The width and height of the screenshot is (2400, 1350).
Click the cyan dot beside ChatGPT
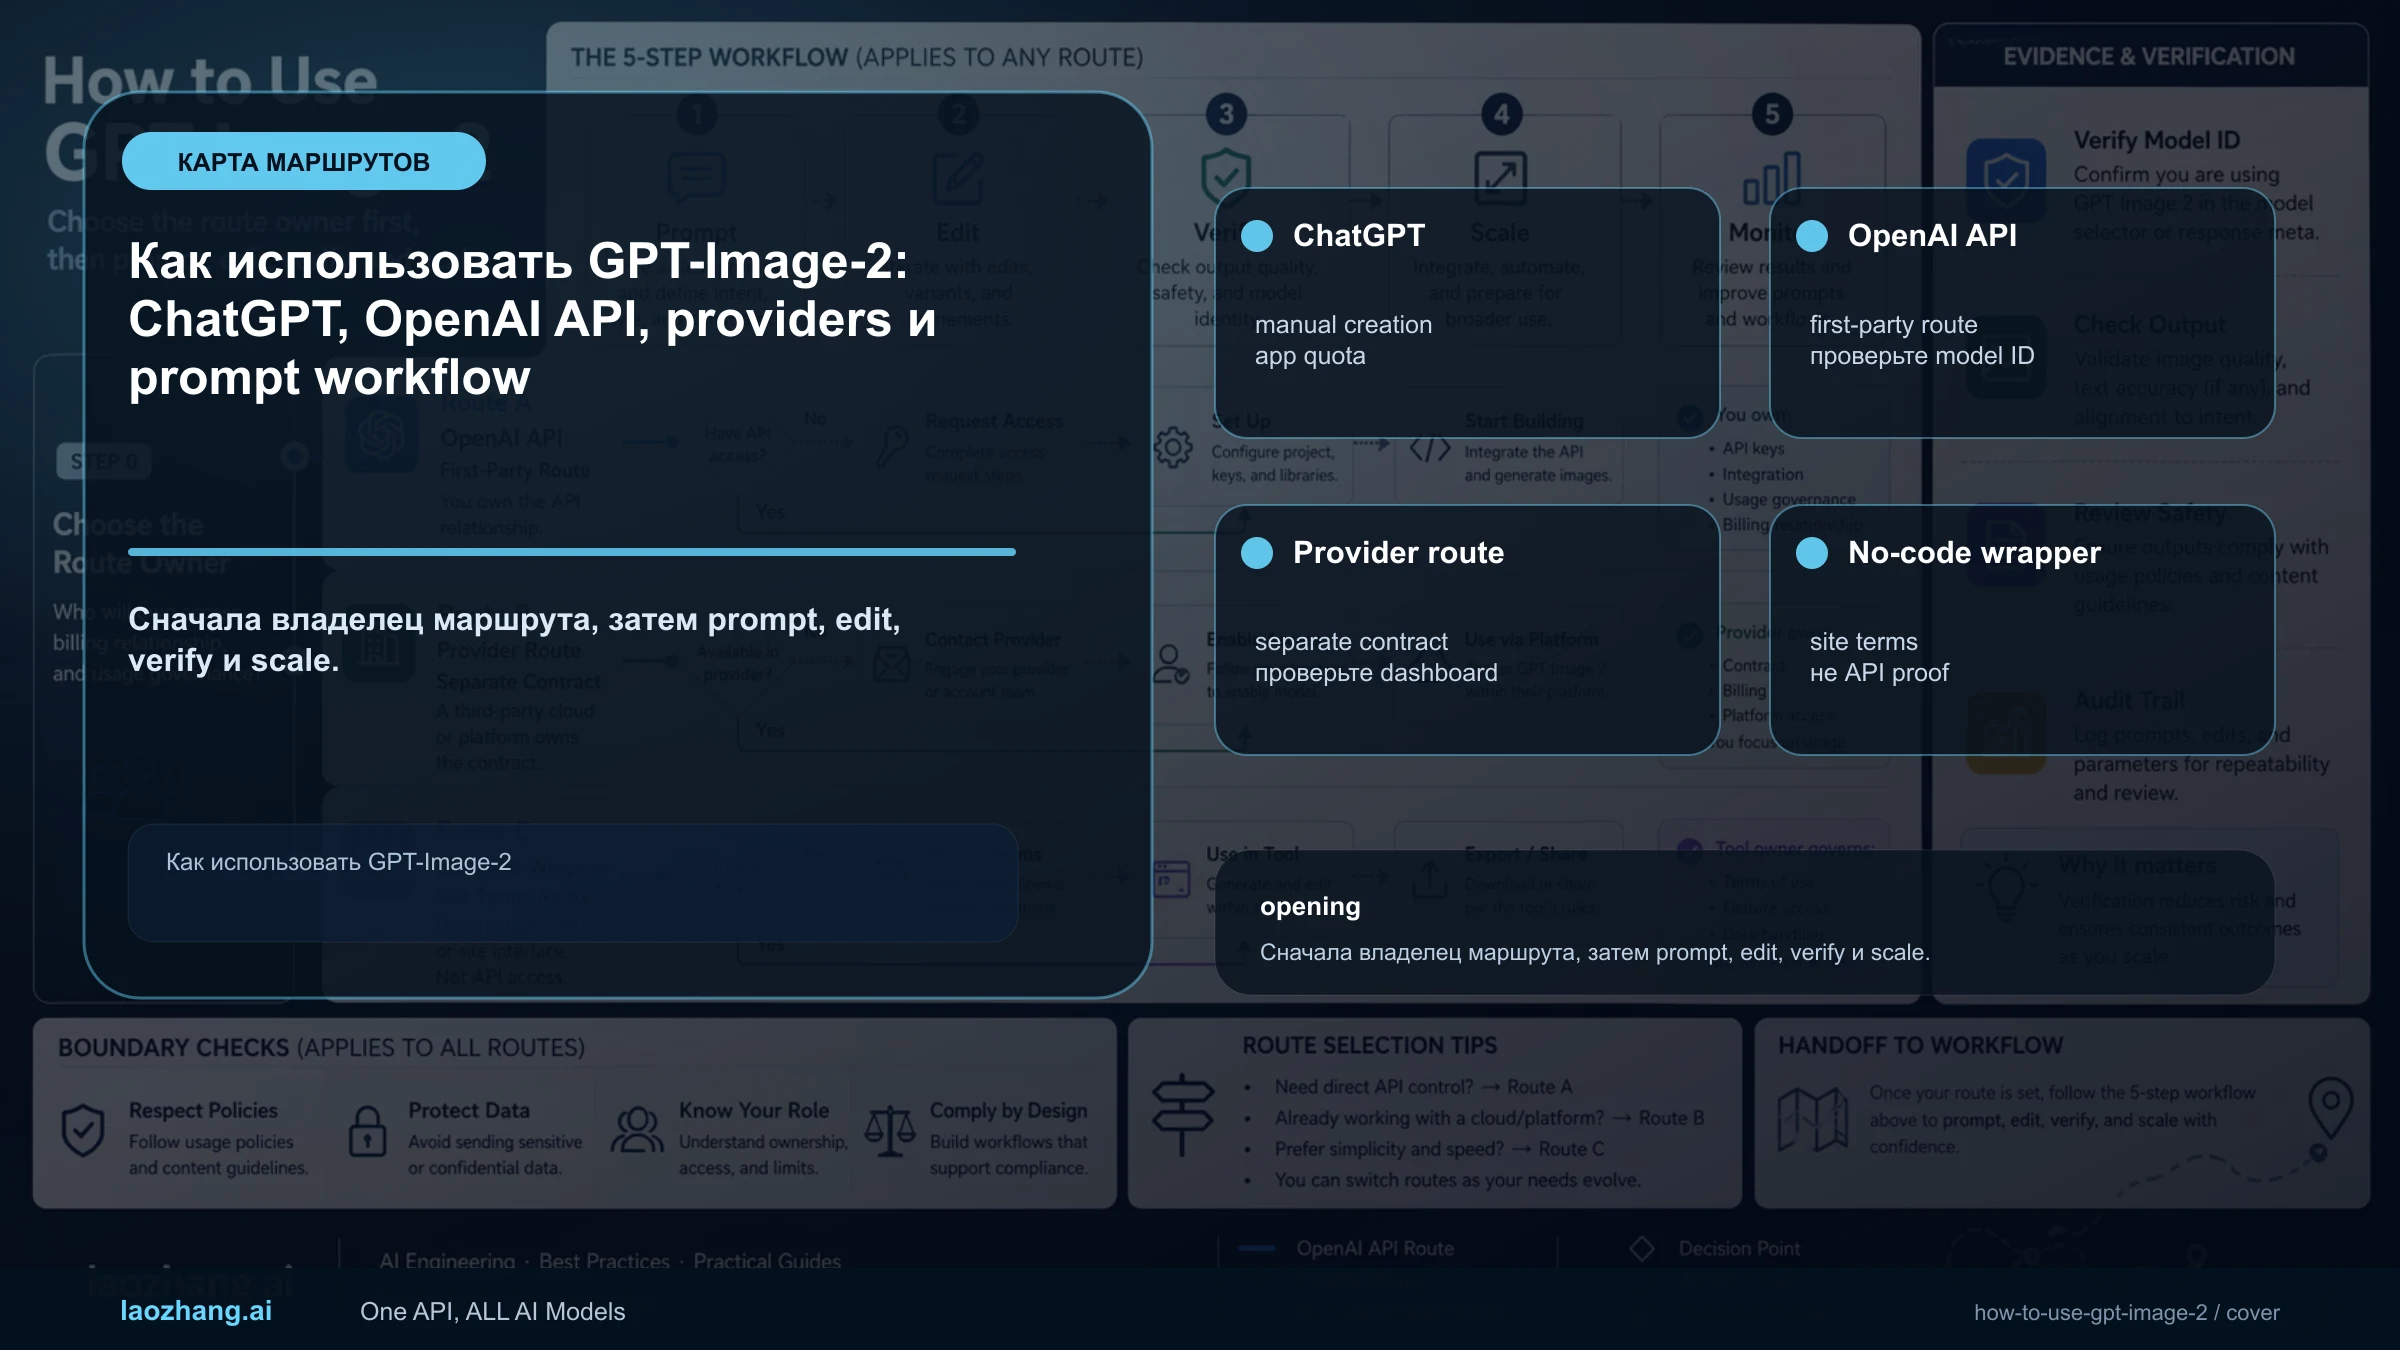(1257, 236)
